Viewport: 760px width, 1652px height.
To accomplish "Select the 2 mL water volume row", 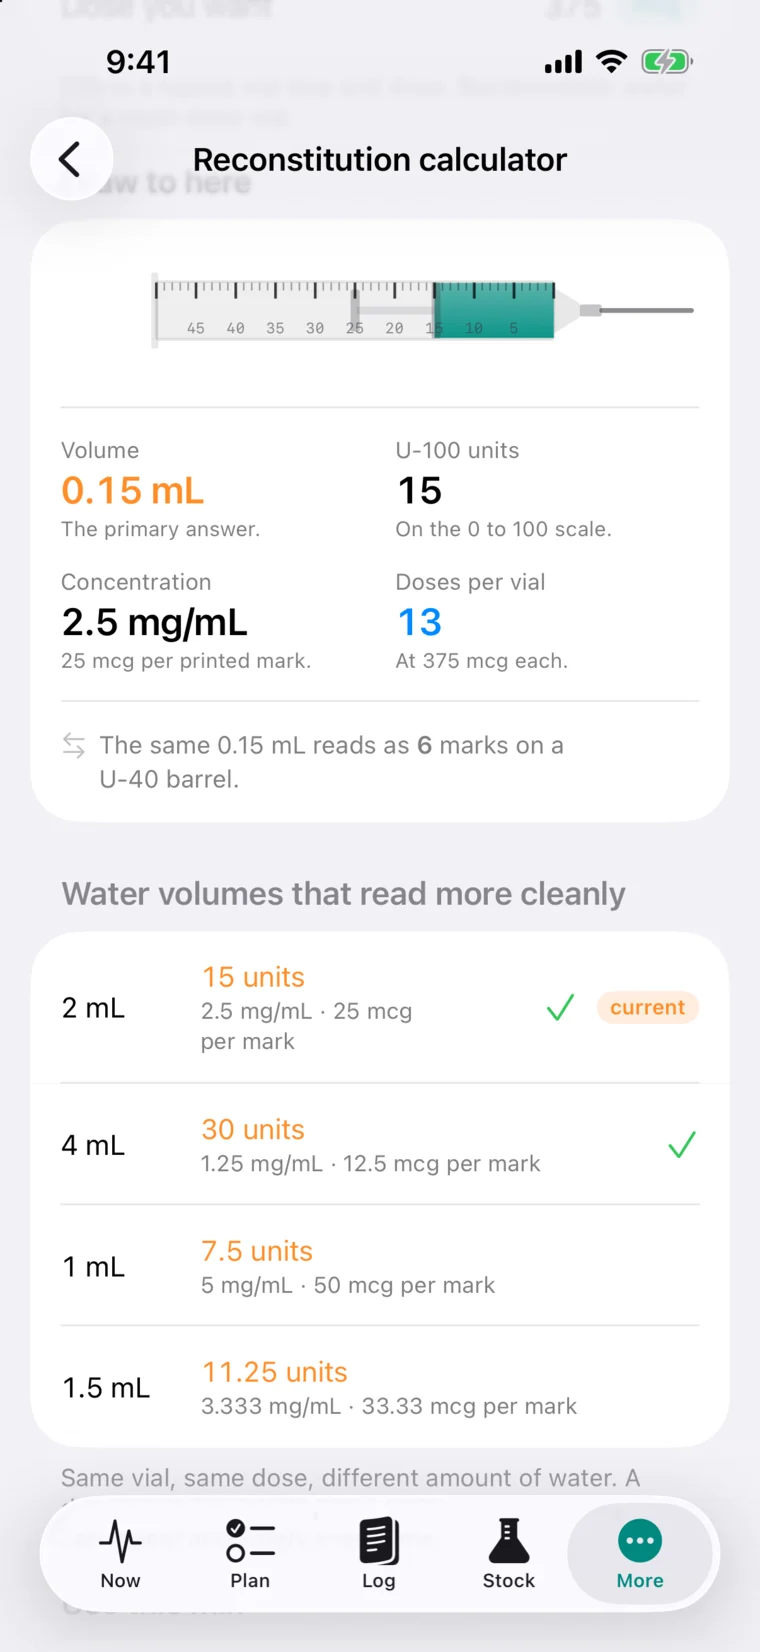I will pyautogui.click(x=380, y=1008).
